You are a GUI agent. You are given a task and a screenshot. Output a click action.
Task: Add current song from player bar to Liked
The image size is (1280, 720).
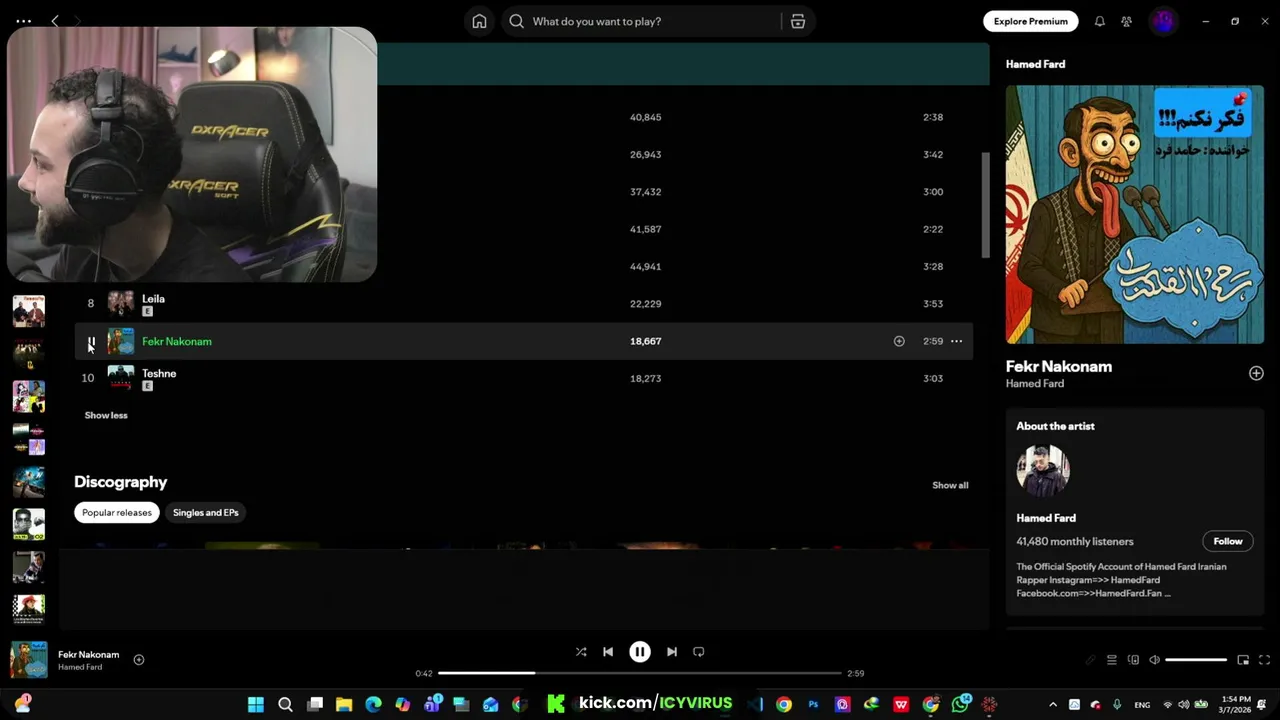(139, 660)
